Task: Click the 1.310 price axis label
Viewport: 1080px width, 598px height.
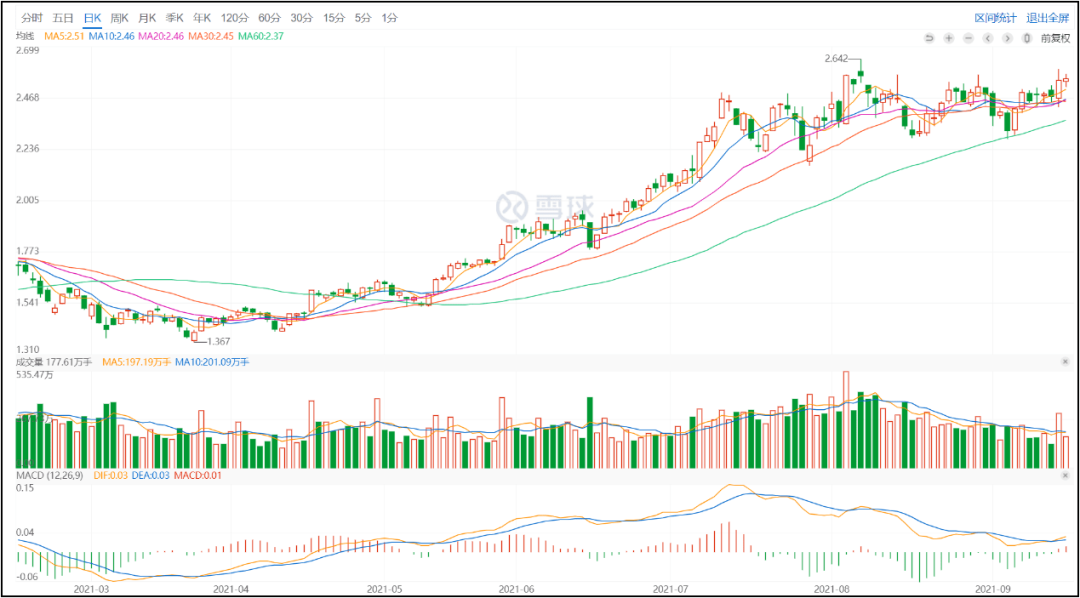Action: tap(28, 349)
